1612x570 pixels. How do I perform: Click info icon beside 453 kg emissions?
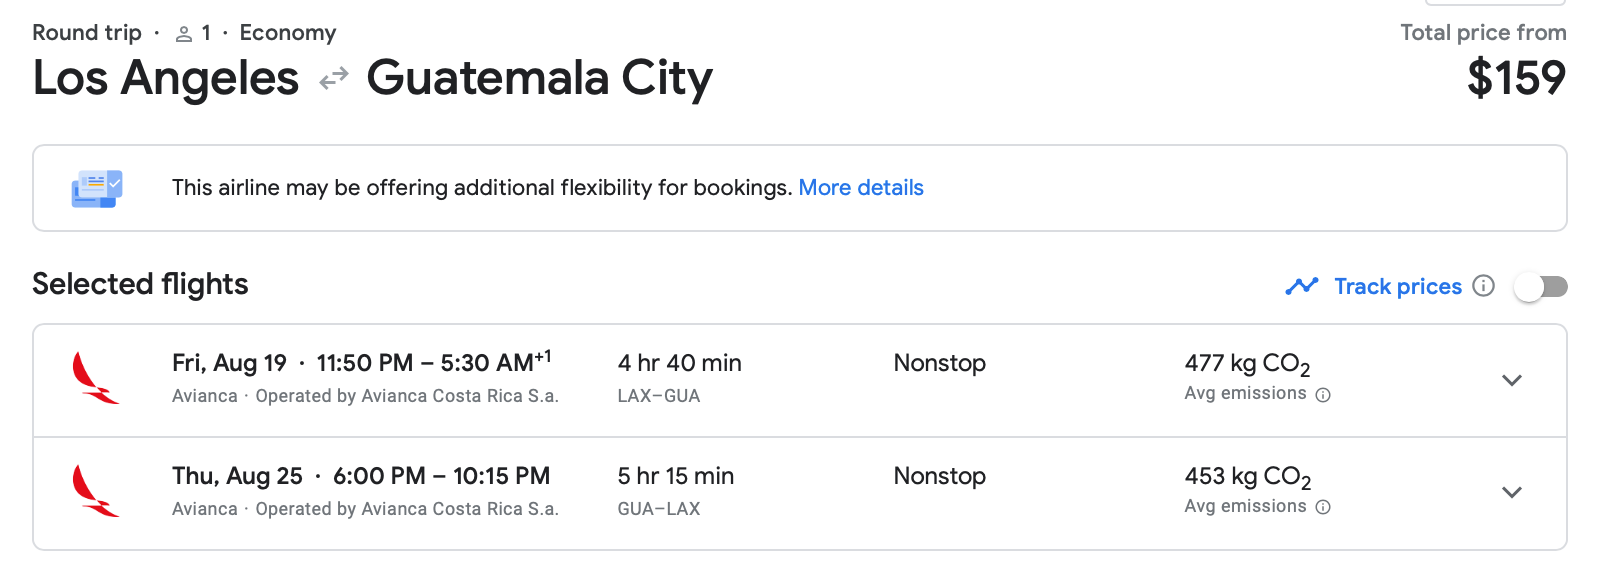(x=1323, y=507)
